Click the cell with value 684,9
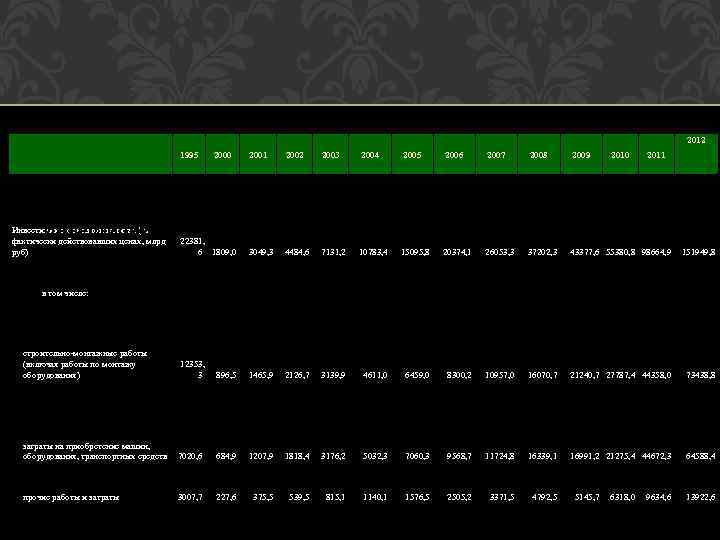Screen dimensions: 720x540 (x=226, y=456)
